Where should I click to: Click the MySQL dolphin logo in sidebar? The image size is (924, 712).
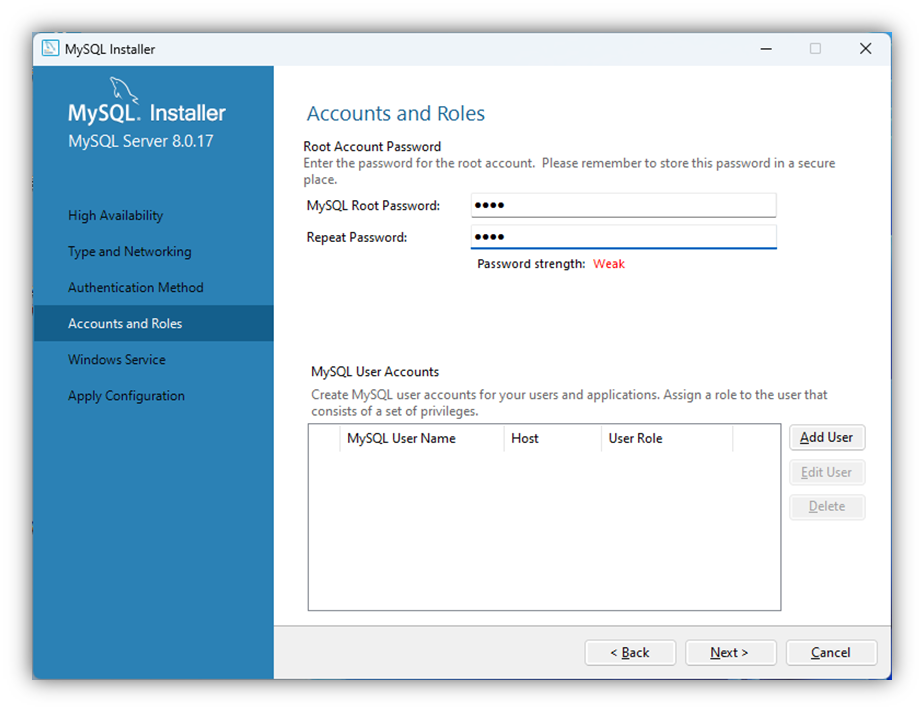tap(124, 90)
